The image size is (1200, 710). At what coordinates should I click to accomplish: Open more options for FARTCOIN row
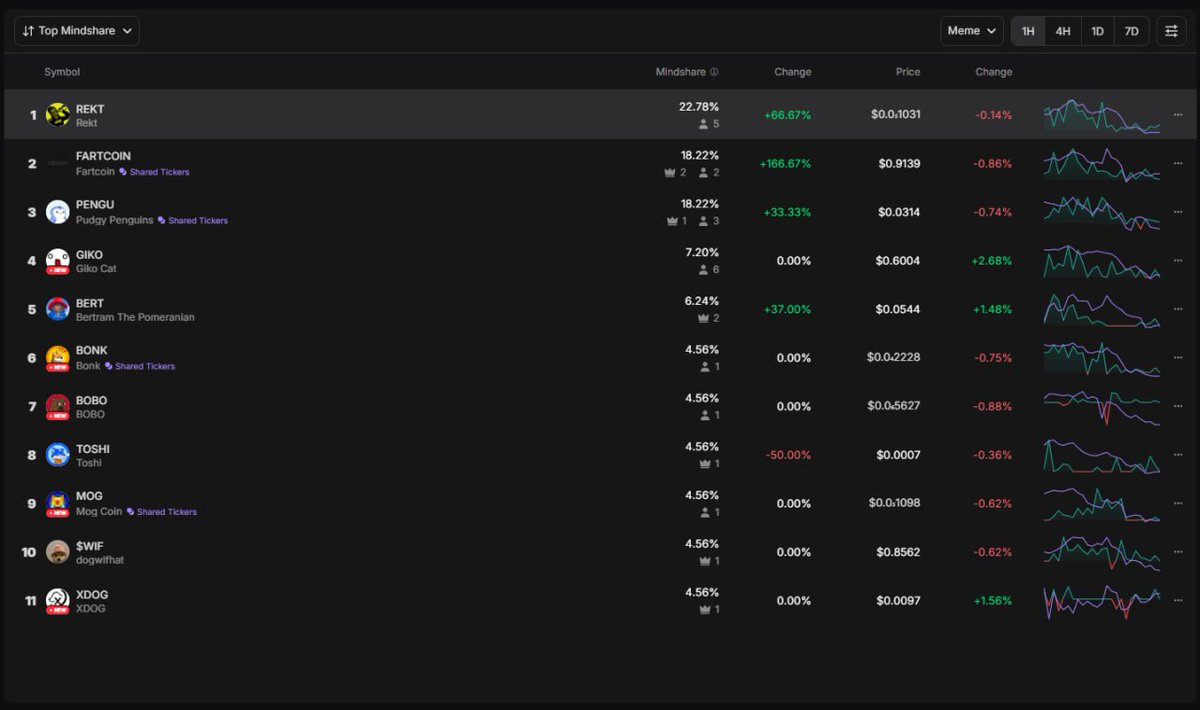pos(1177,163)
